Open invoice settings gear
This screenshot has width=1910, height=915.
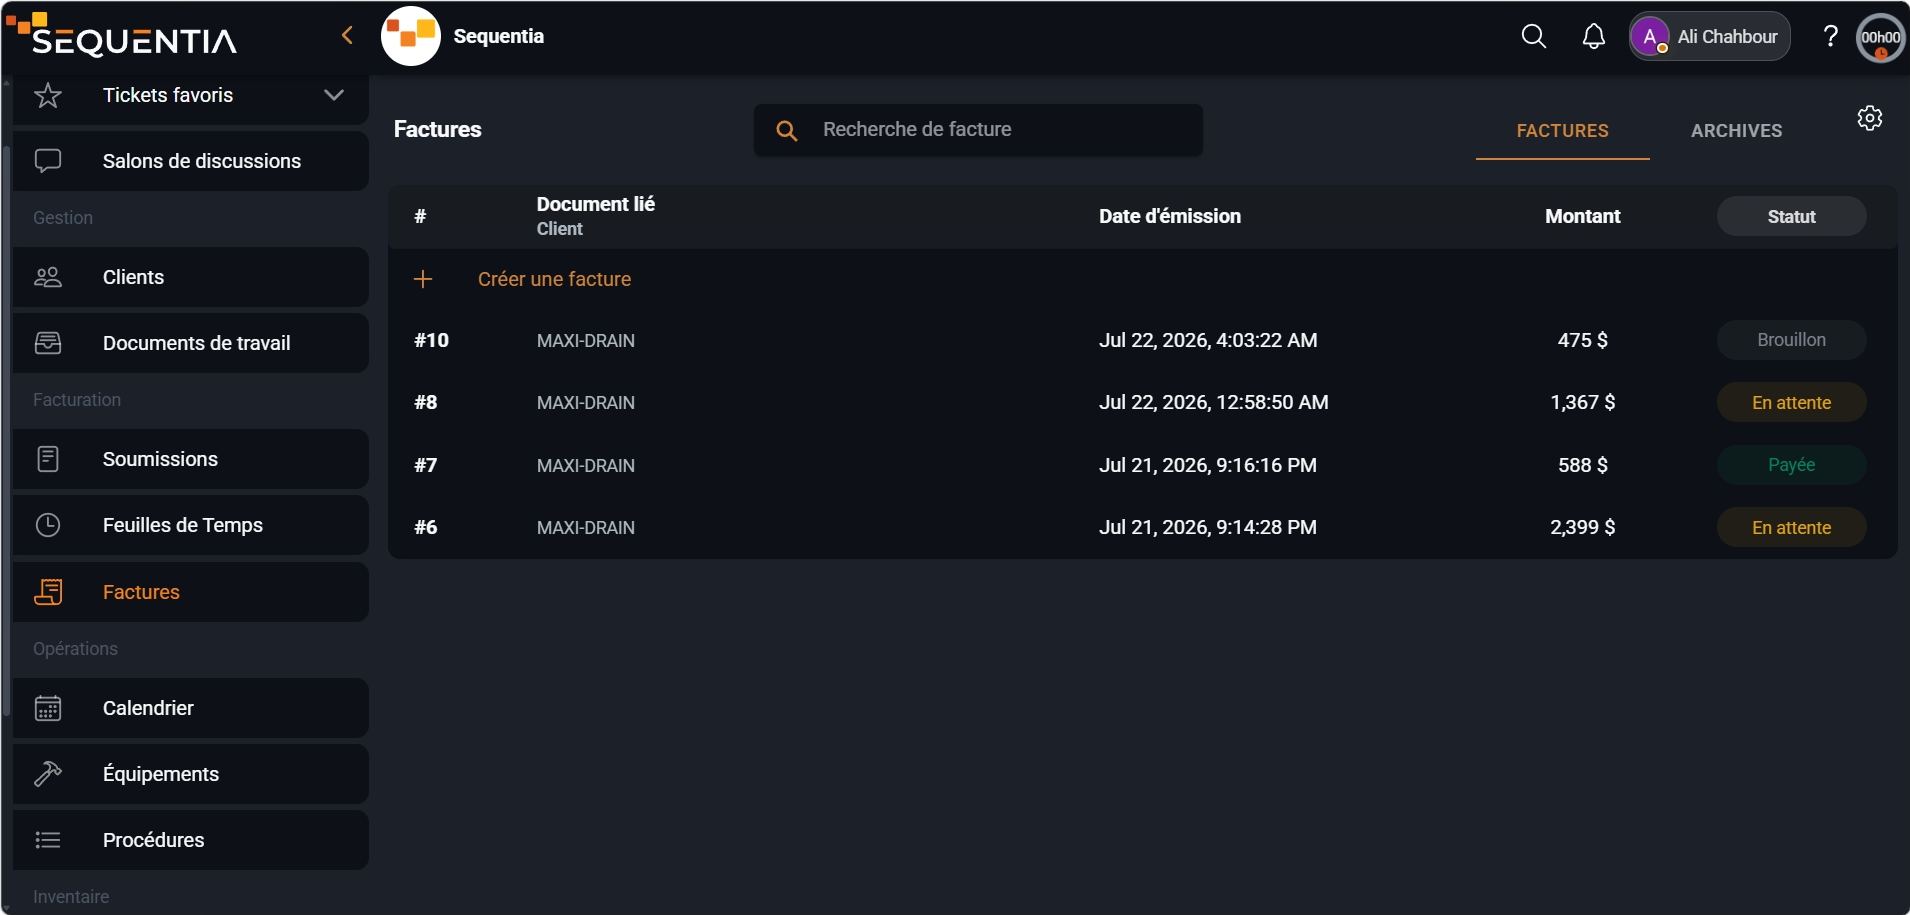[x=1870, y=118]
